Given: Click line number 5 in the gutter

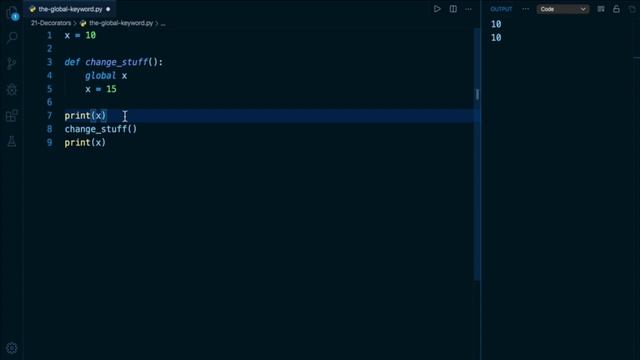Looking at the screenshot, I should (x=49, y=89).
